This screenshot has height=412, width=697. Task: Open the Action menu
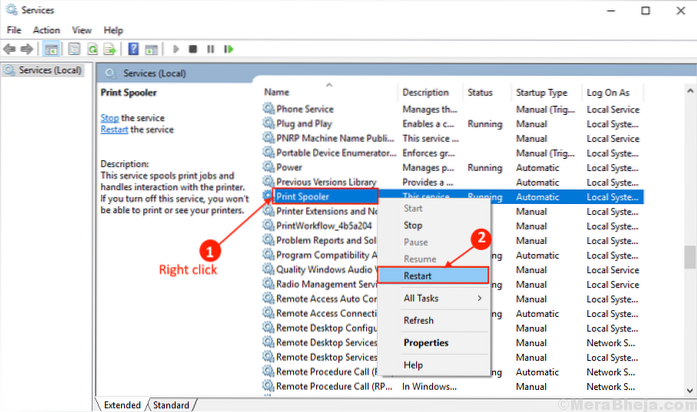click(x=46, y=30)
